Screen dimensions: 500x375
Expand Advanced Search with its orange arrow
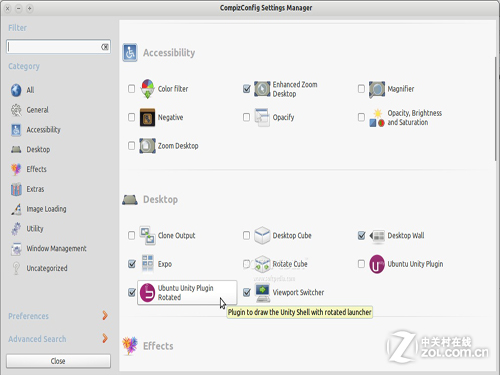[x=105, y=339]
